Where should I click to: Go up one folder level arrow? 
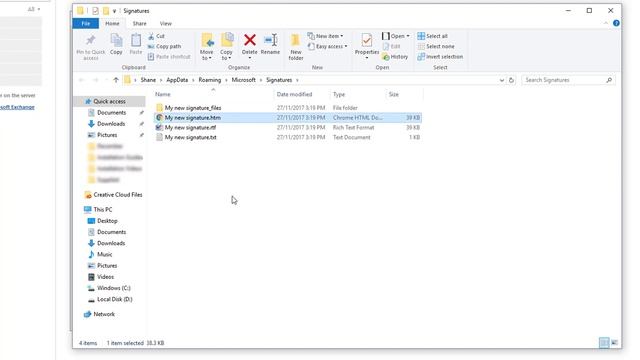(x=116, y=80)
